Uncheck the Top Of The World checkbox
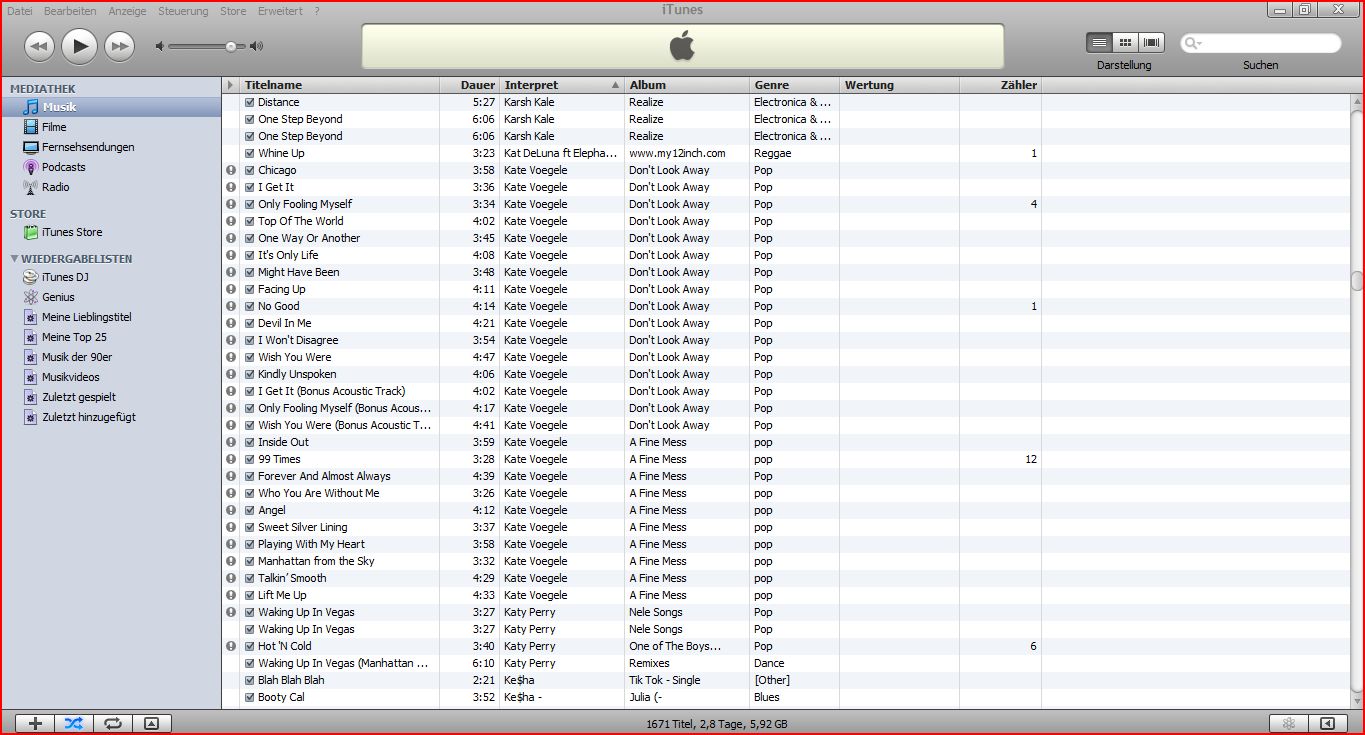 pos(250,221)
